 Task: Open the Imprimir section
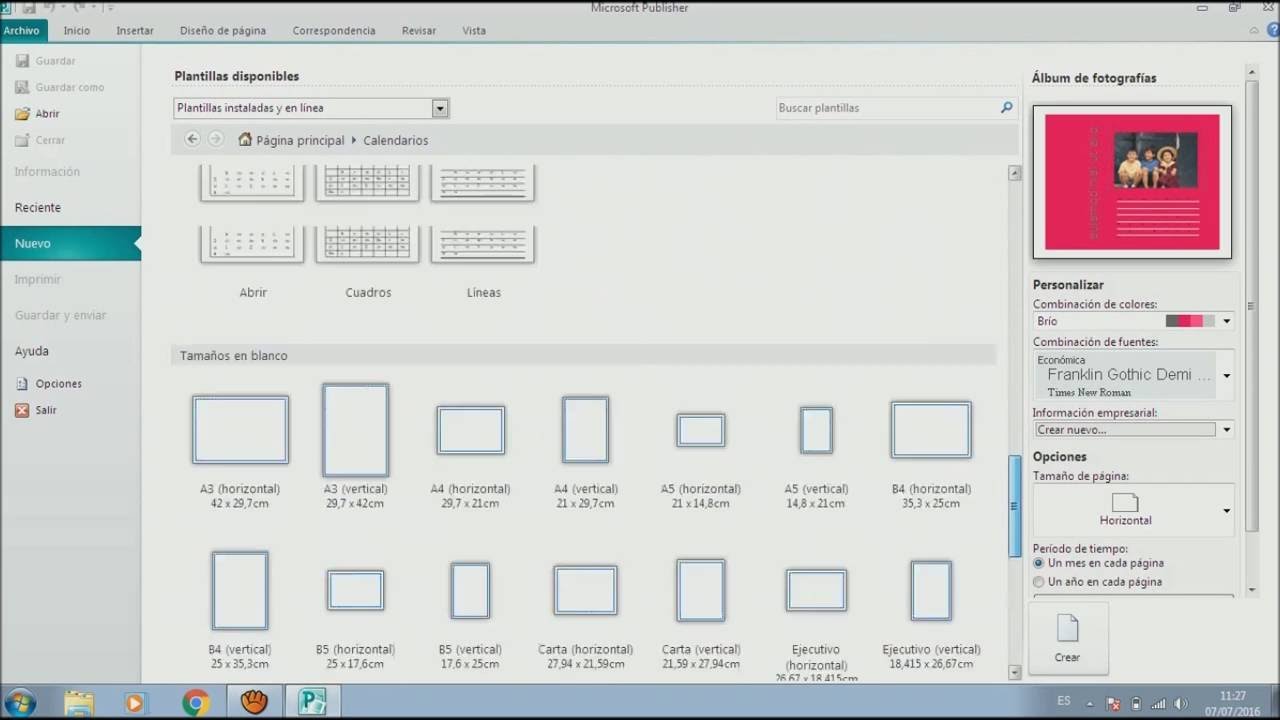click(x=38, y=280)
